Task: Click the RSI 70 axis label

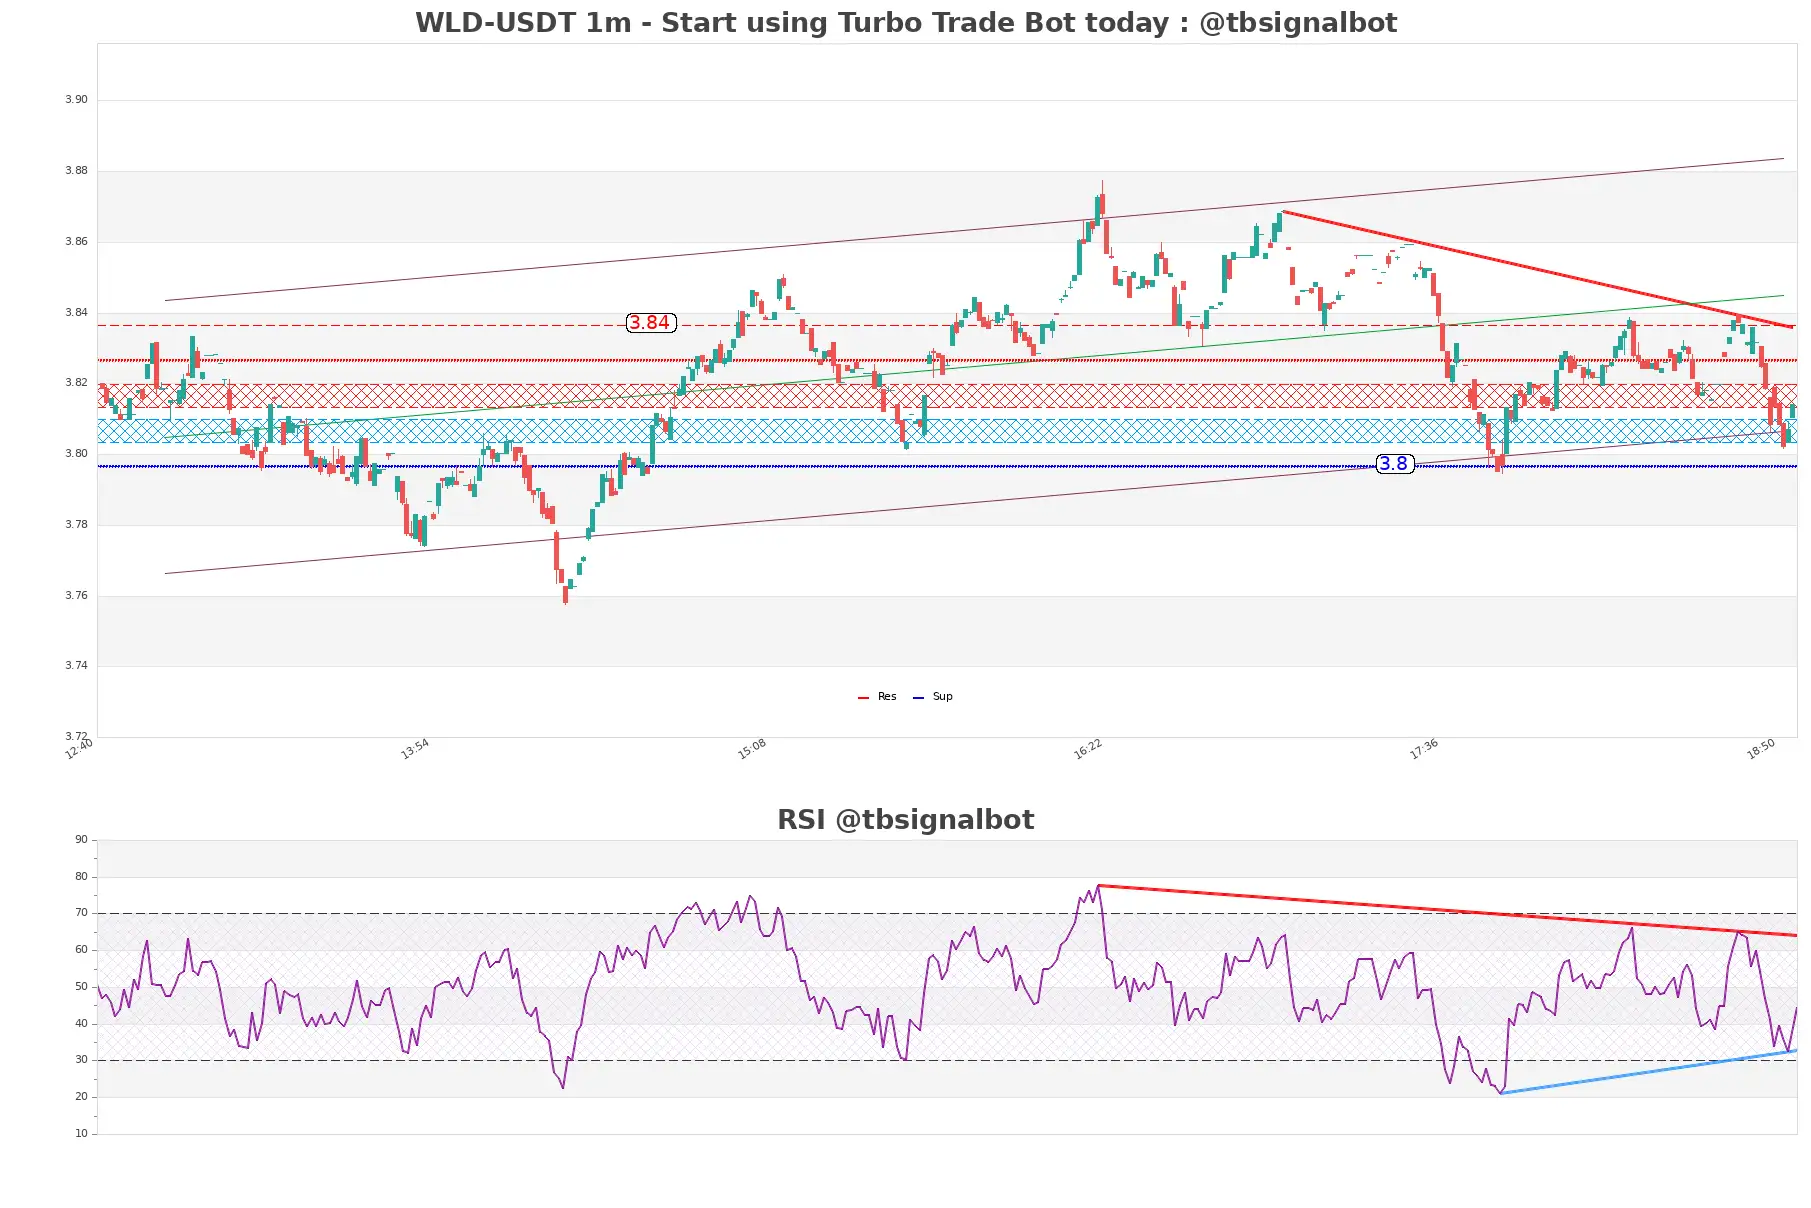Action: (81, 913)
